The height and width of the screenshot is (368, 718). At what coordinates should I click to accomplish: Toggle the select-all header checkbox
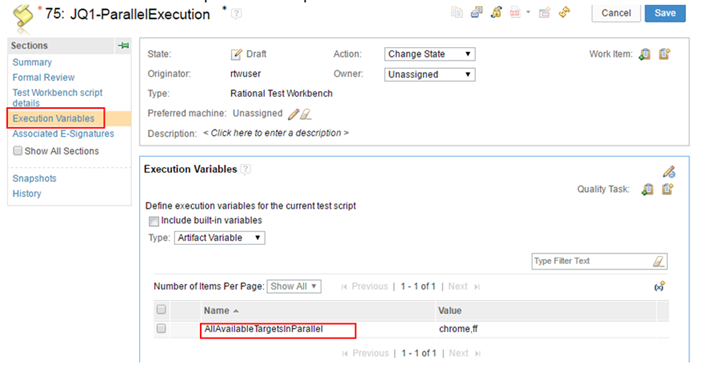pos(161,310)
